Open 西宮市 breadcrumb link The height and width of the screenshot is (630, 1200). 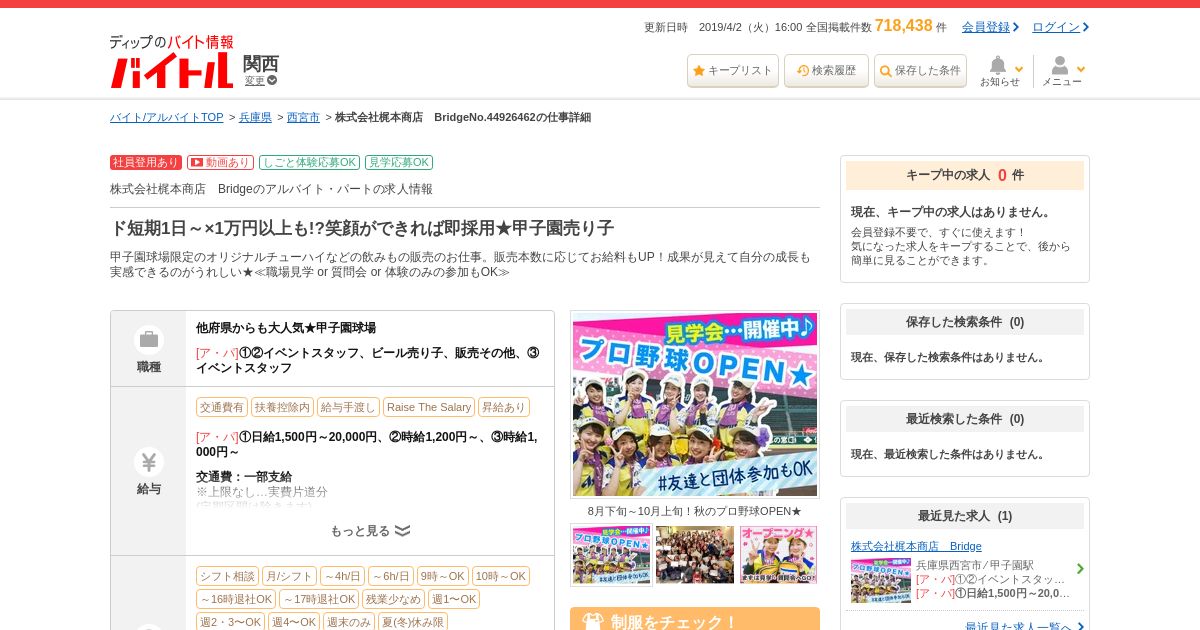tap(303, 117)
